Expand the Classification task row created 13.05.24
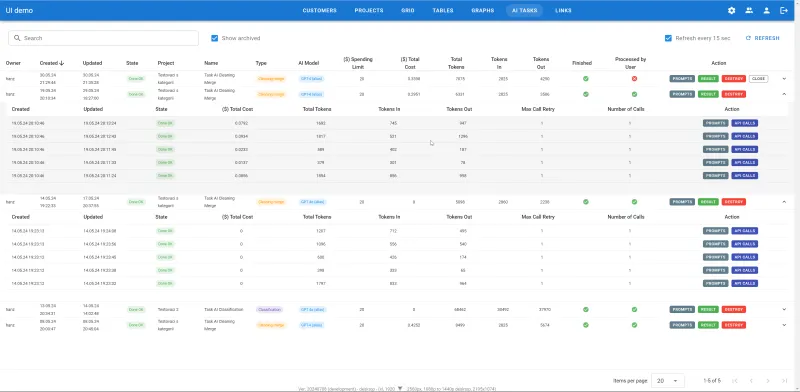This screenshot has height=392, width=800. coord(784,309)
